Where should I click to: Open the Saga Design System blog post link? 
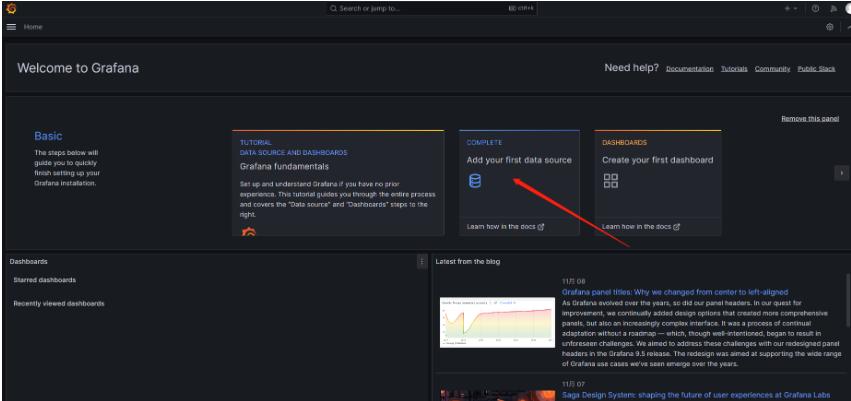(696, 396)
